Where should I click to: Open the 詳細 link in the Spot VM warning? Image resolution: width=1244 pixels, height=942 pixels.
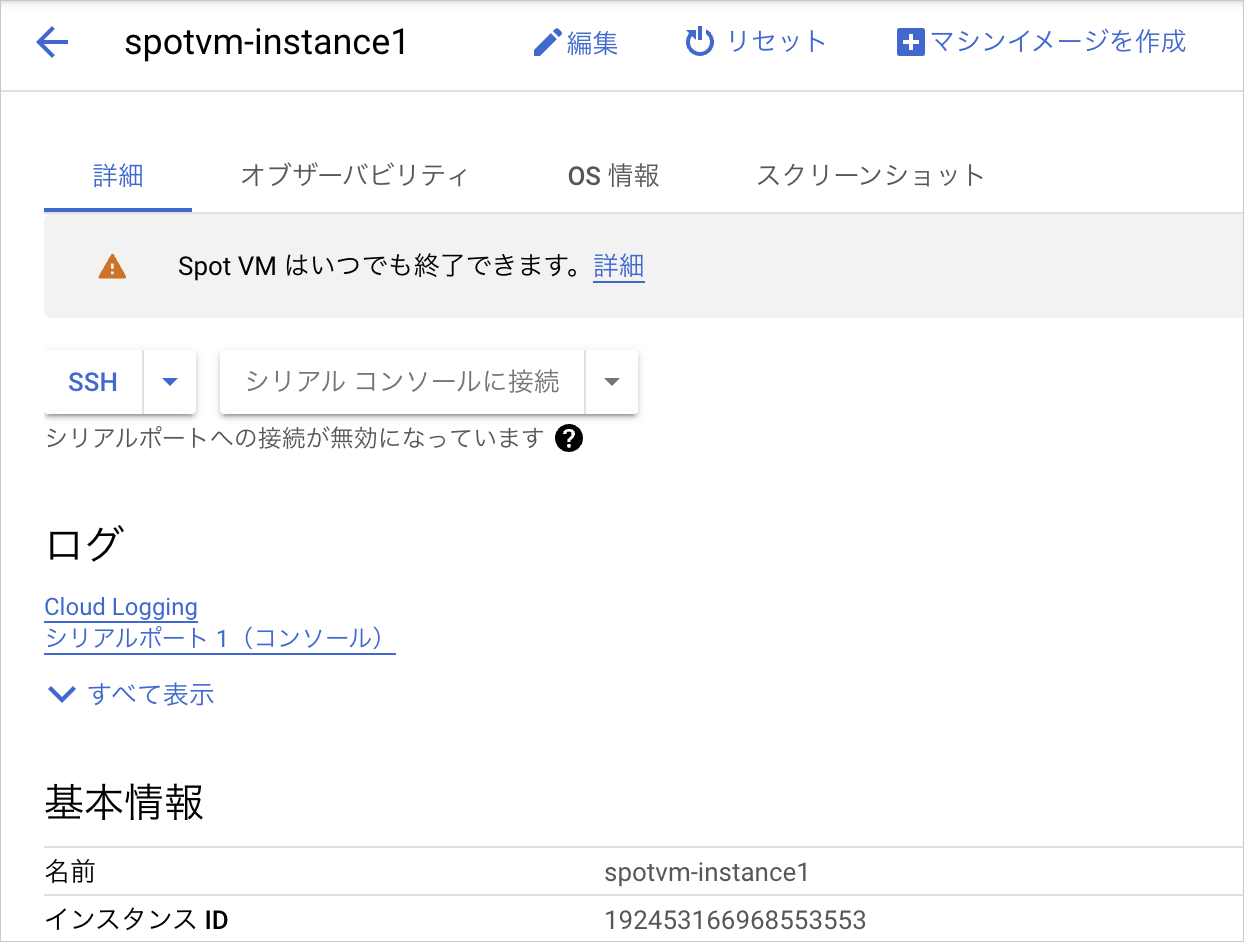pos(618,265)
